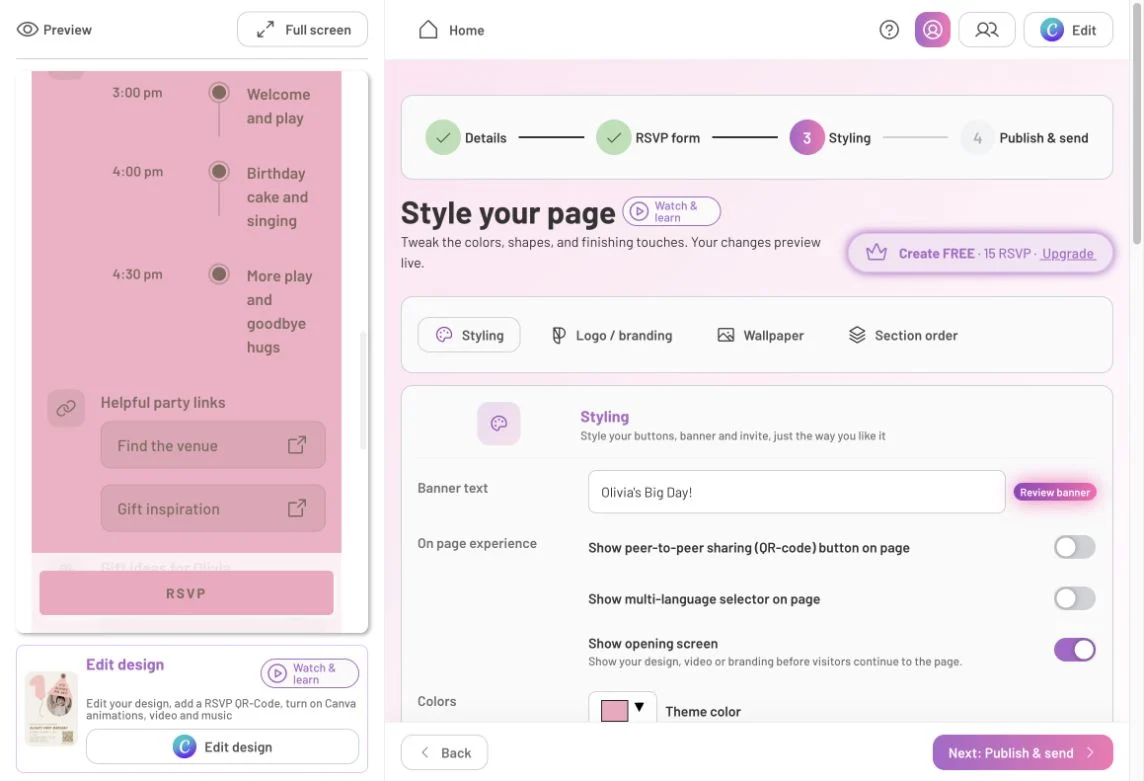
Task: Click the Details step label
Action: point(485,138)
